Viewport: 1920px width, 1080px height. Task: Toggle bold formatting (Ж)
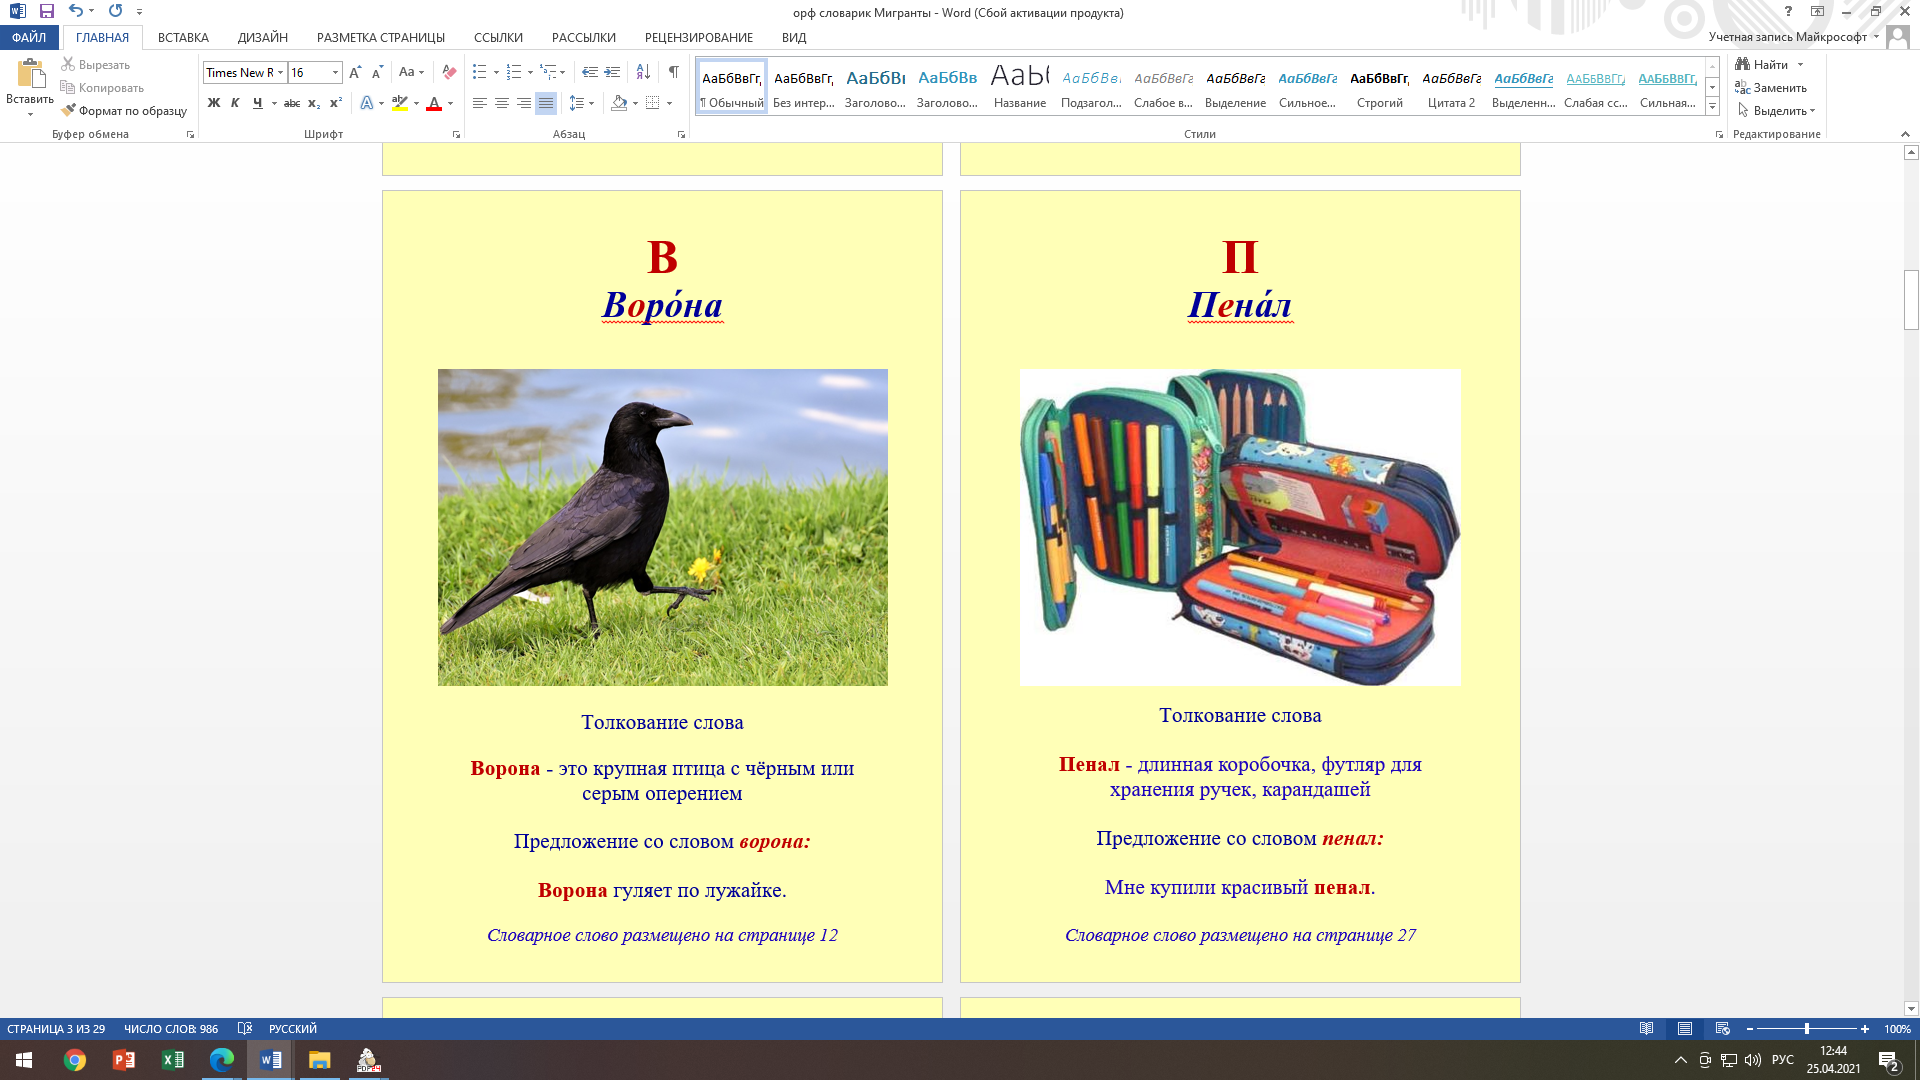pos(213,103)
